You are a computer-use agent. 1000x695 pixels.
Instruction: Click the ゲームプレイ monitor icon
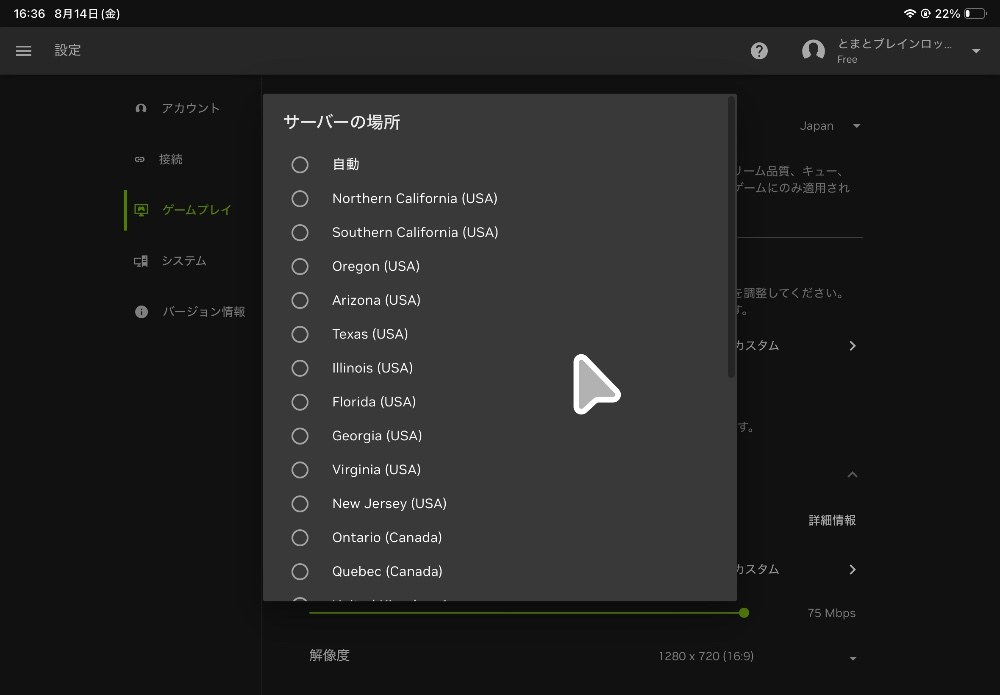pyautogui.click(x=141, y=210)
